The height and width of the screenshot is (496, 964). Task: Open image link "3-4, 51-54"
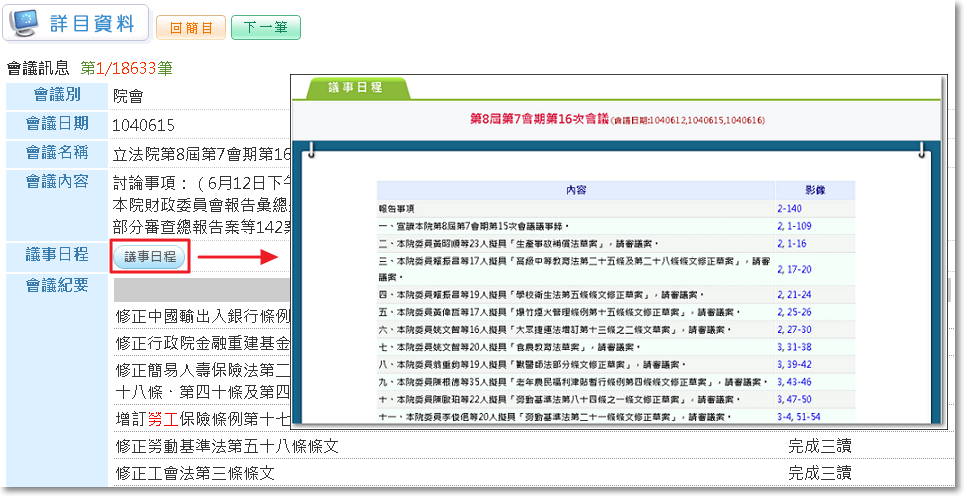800,415
